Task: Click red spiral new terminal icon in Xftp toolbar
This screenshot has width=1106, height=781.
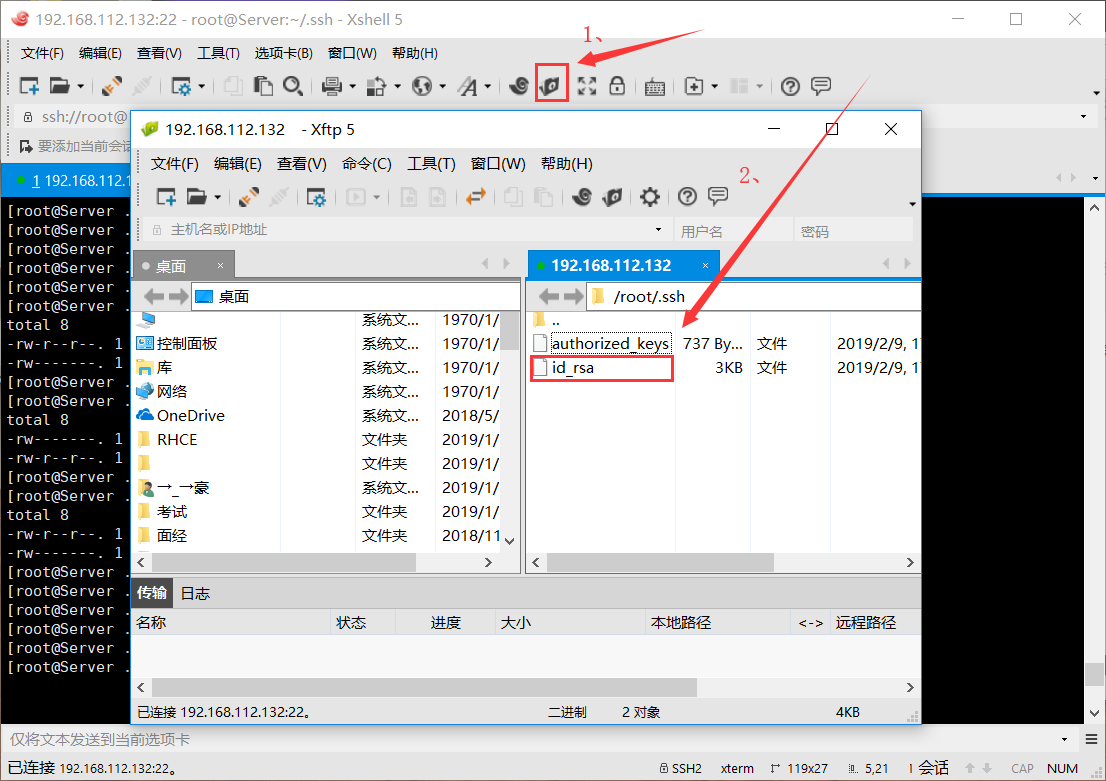Action: click(582, 197)
